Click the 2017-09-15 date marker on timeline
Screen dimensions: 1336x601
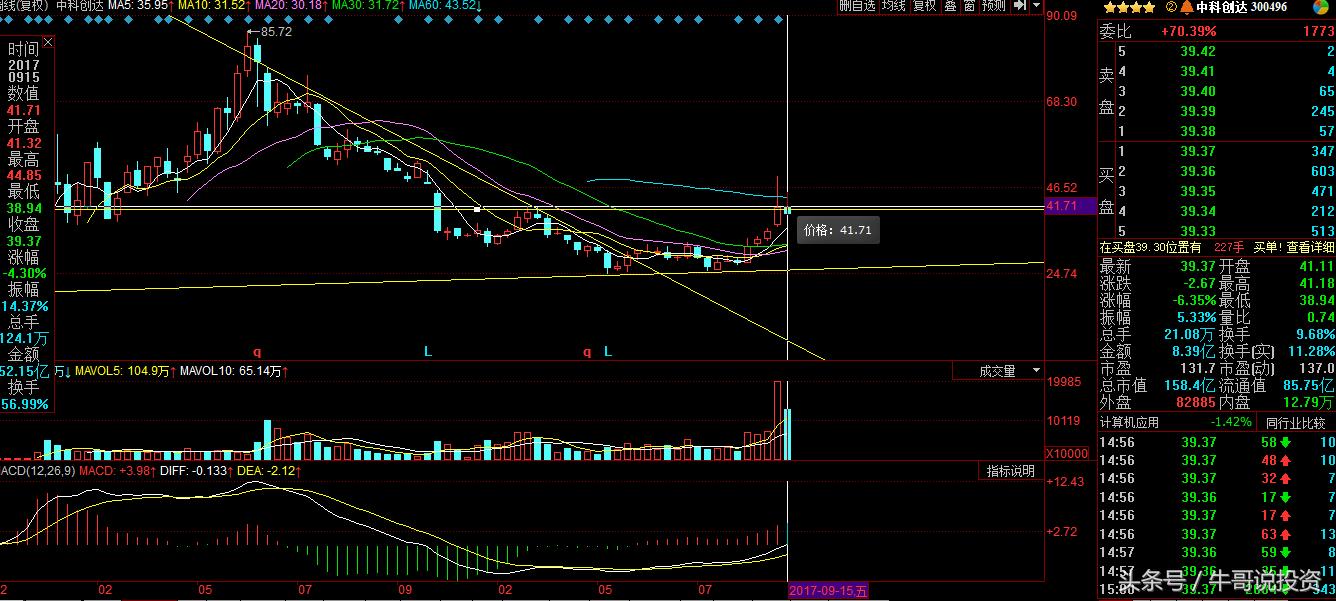(828, 591)
